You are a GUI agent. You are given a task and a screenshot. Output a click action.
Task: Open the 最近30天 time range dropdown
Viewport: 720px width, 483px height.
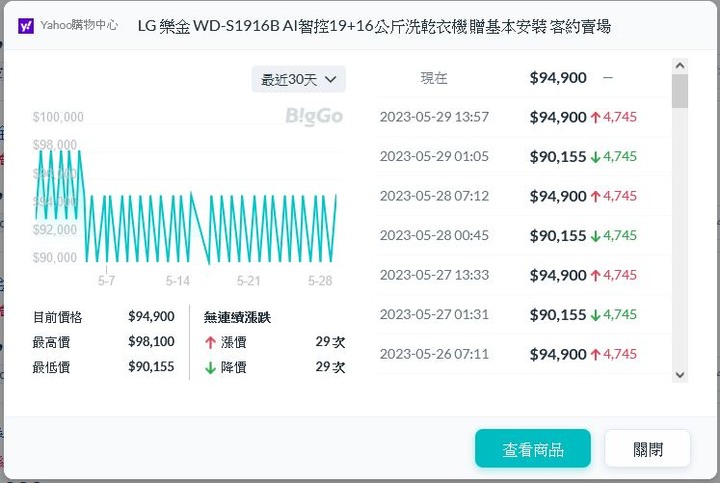[298, 79]
